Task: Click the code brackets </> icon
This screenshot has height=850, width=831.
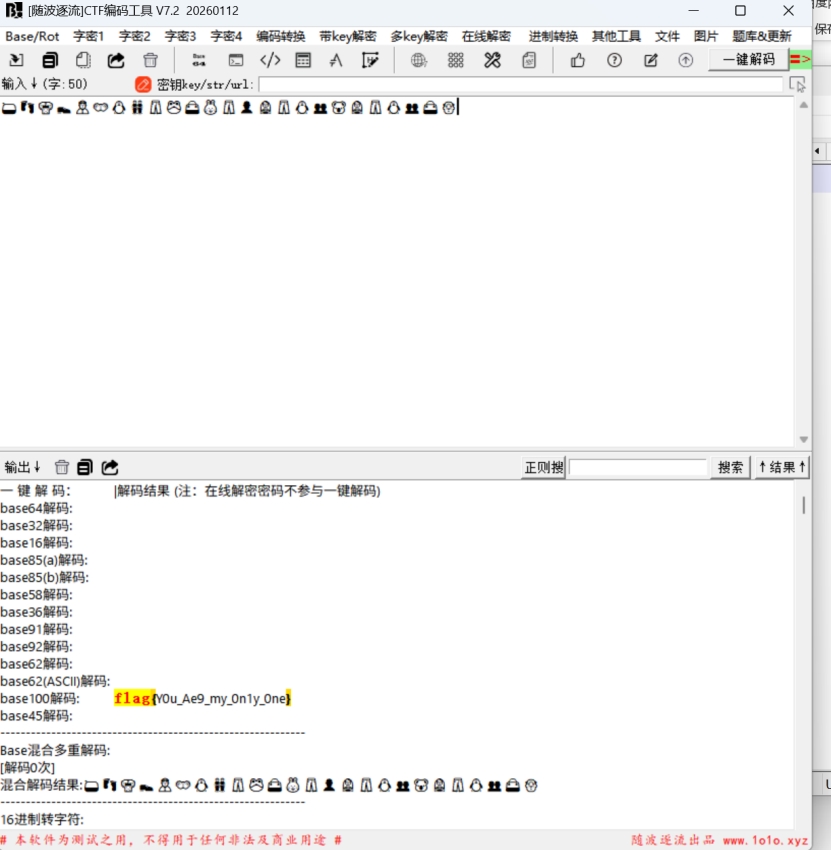Action: (x=270, y=60)
